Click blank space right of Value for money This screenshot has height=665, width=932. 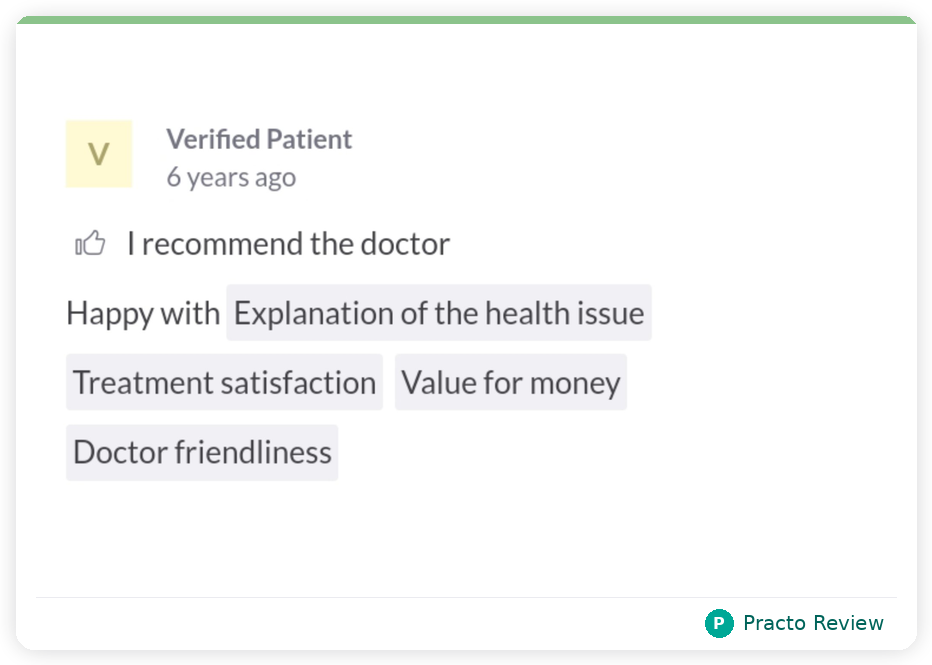tap(760, 382)
